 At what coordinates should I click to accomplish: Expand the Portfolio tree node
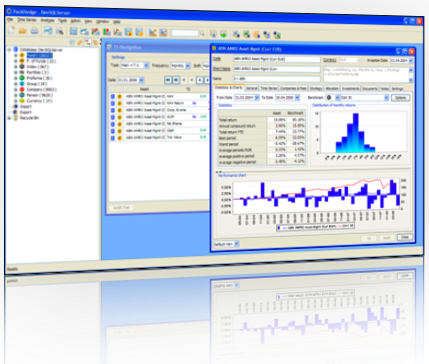15,72
